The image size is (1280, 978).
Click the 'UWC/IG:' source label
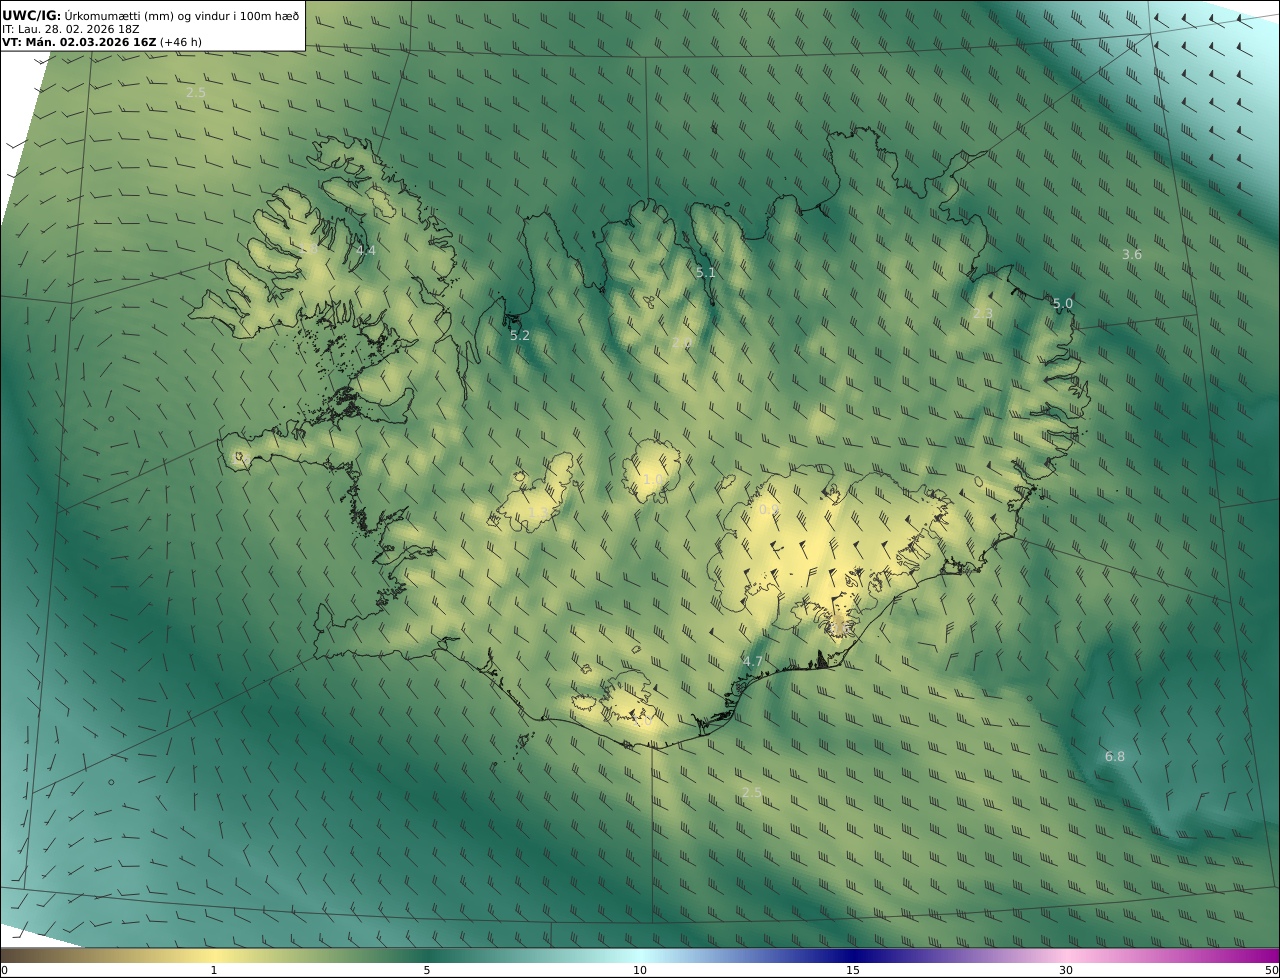32,15
